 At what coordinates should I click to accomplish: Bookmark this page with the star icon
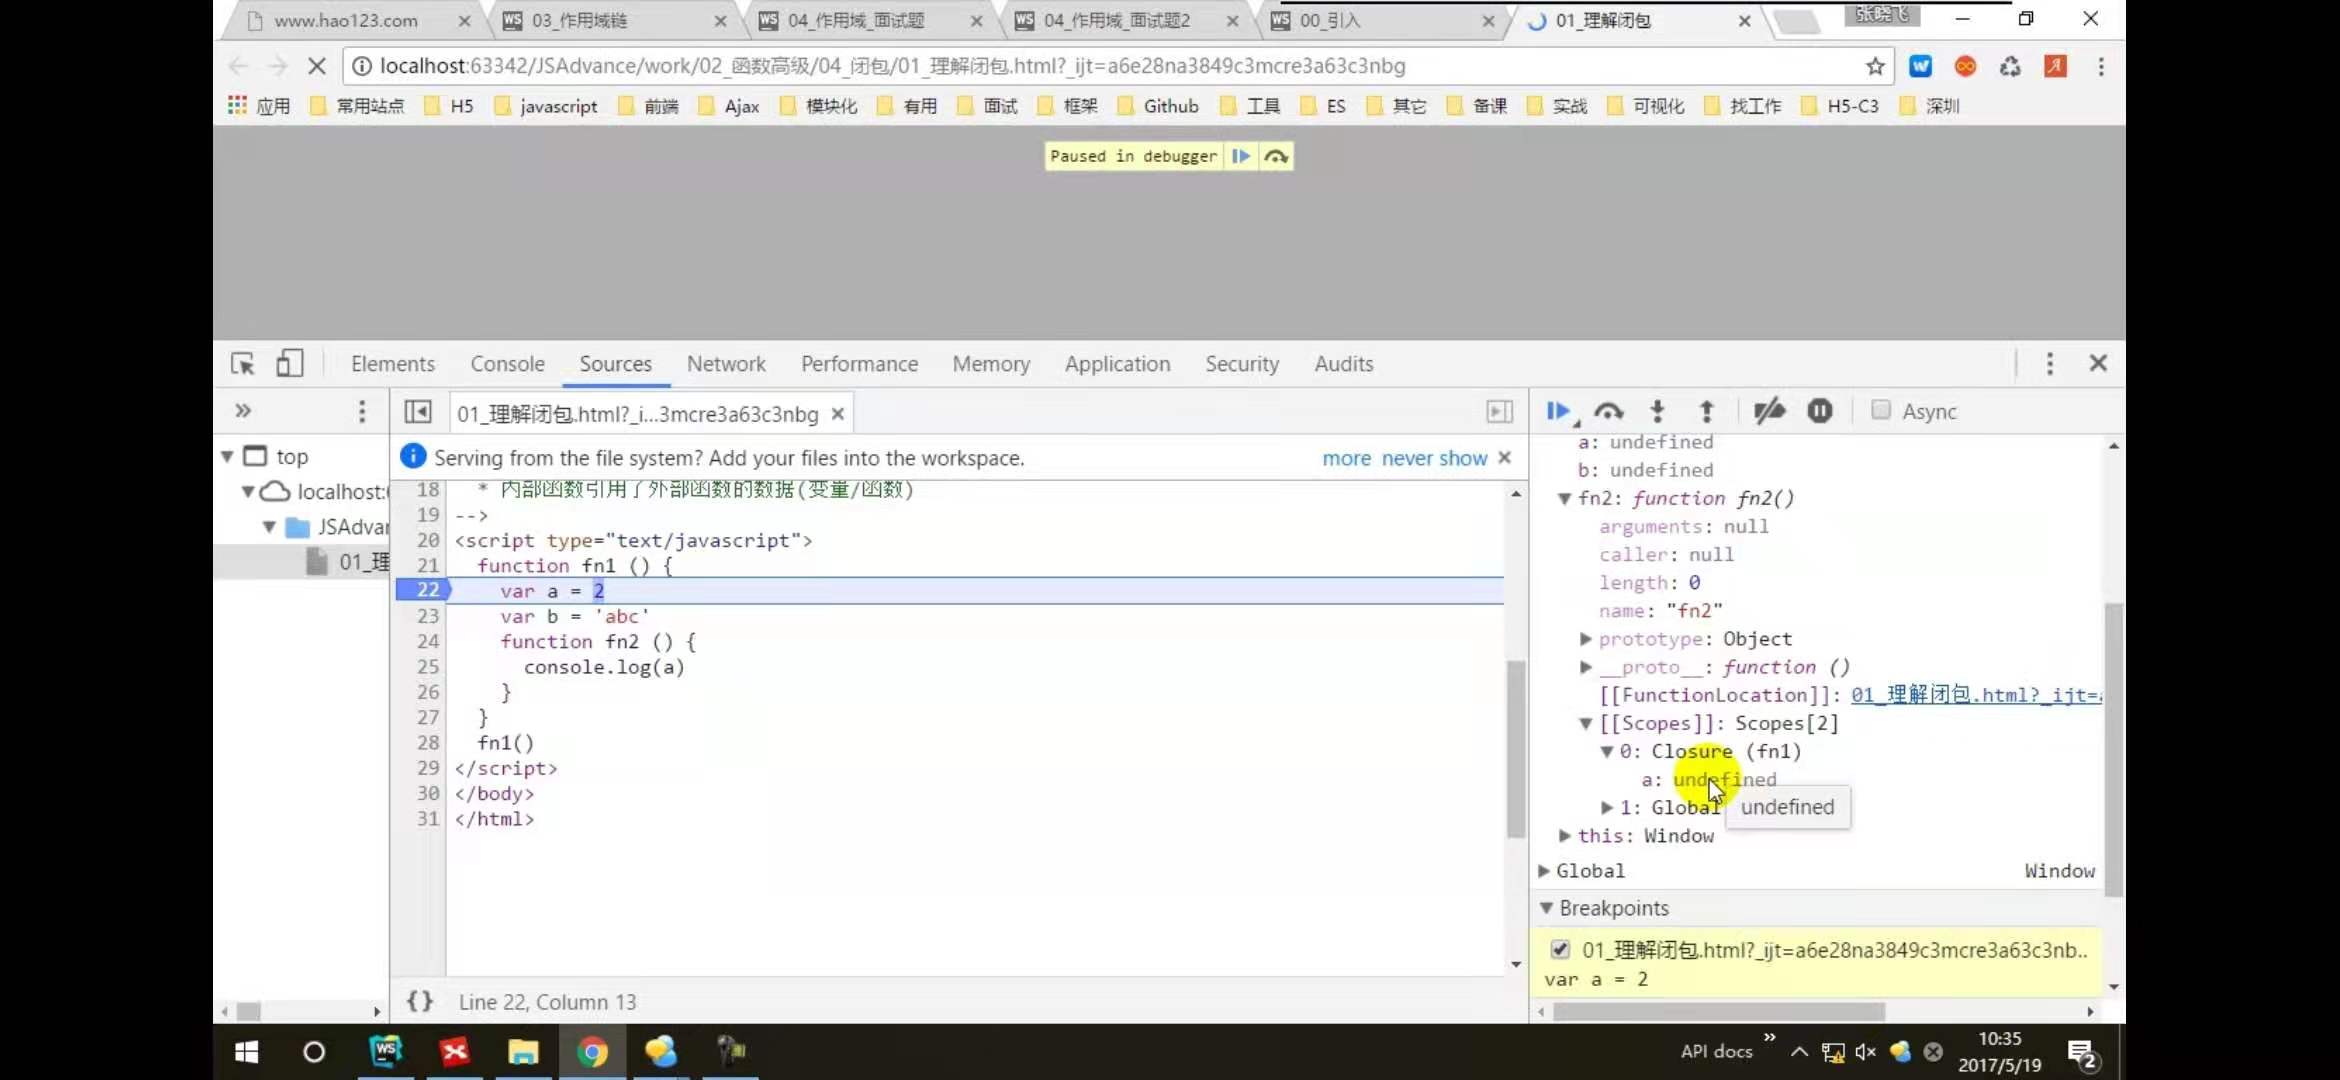[x=1875, y=66]
